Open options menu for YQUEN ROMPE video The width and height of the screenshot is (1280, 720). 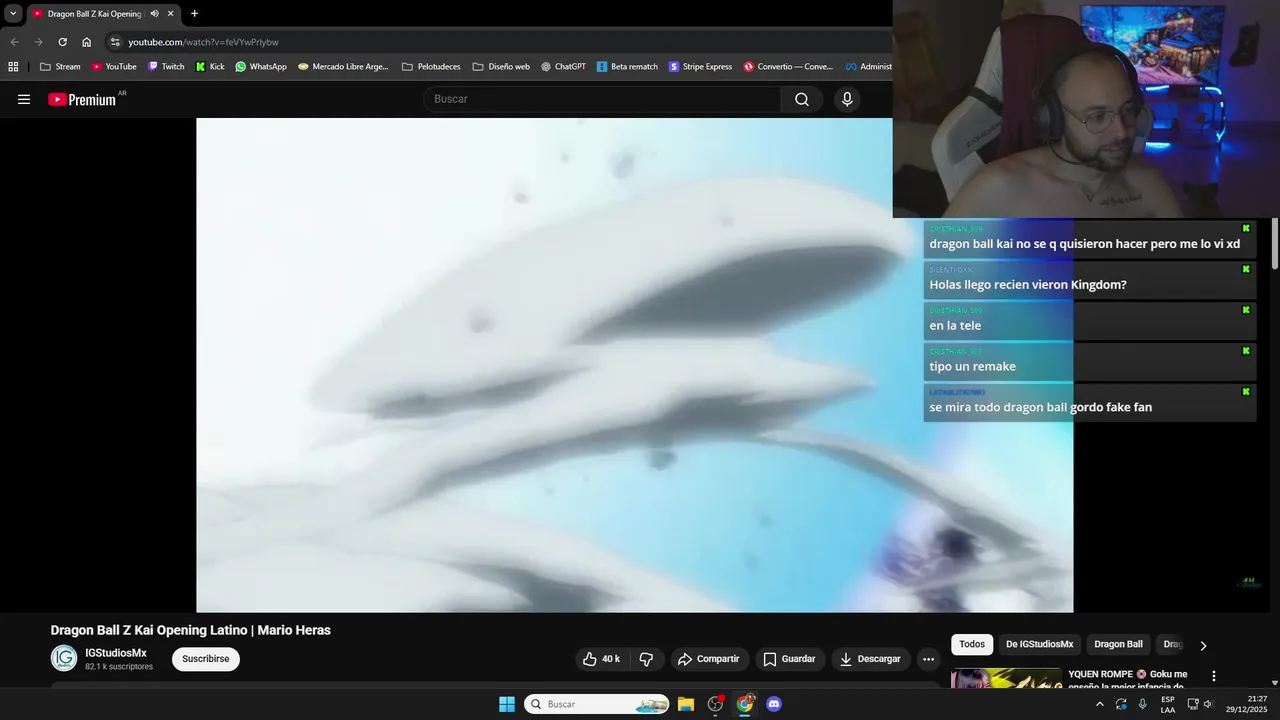1214,677
